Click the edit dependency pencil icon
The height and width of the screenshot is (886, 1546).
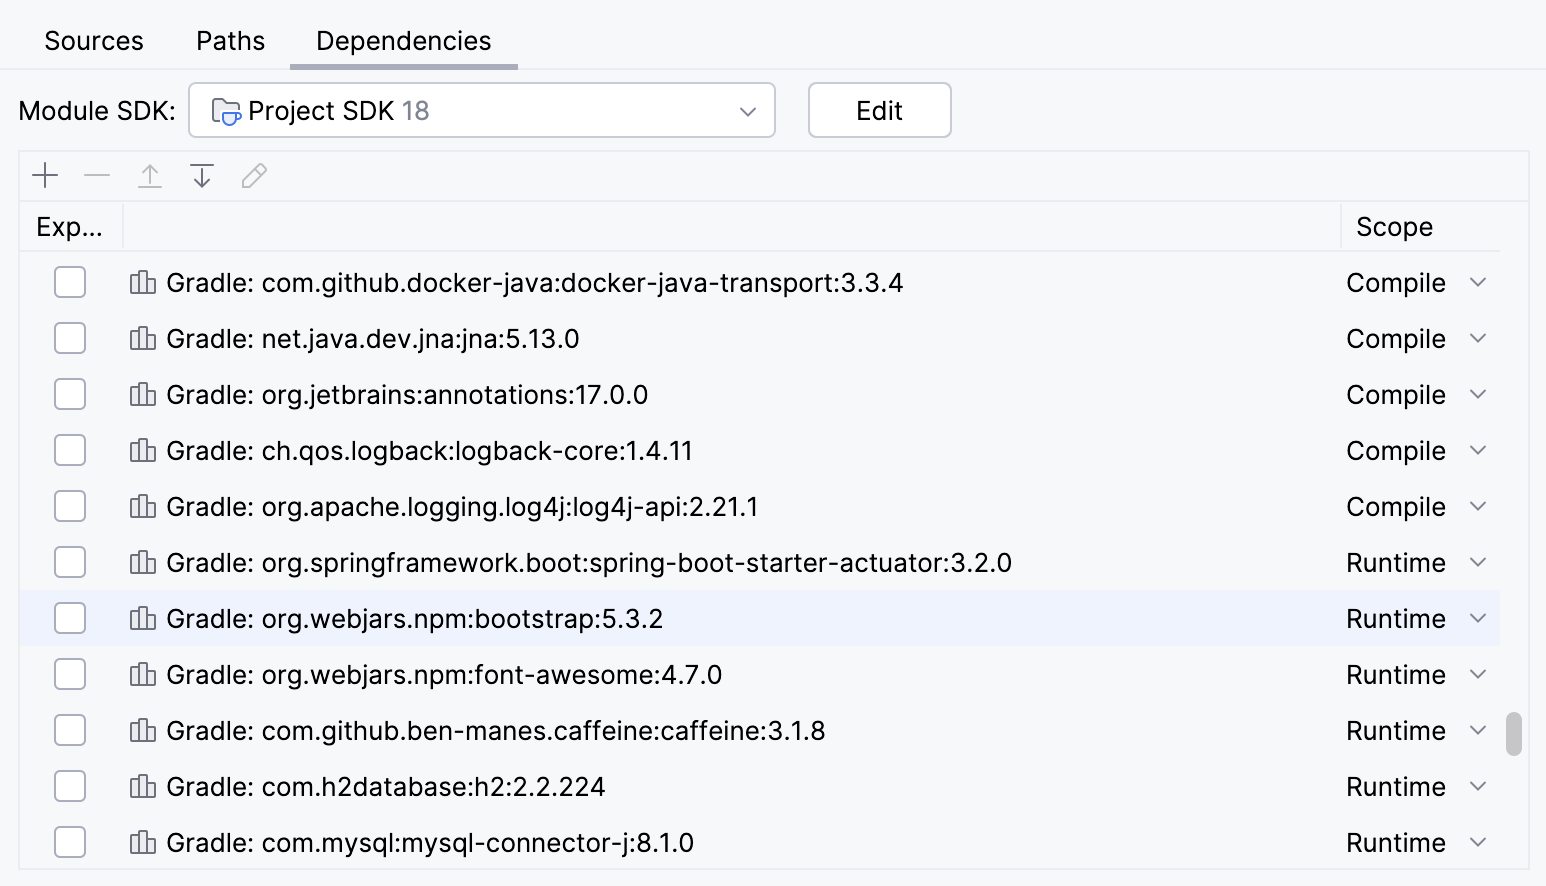(253, 175)
